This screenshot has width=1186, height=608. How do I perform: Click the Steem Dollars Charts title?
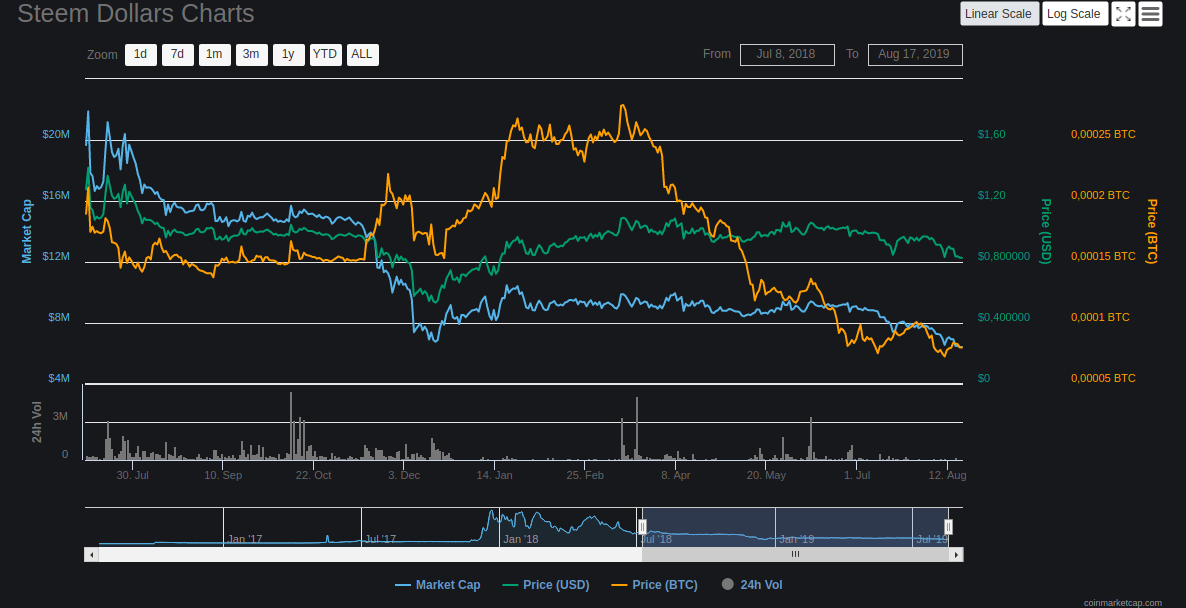(135, 13)
